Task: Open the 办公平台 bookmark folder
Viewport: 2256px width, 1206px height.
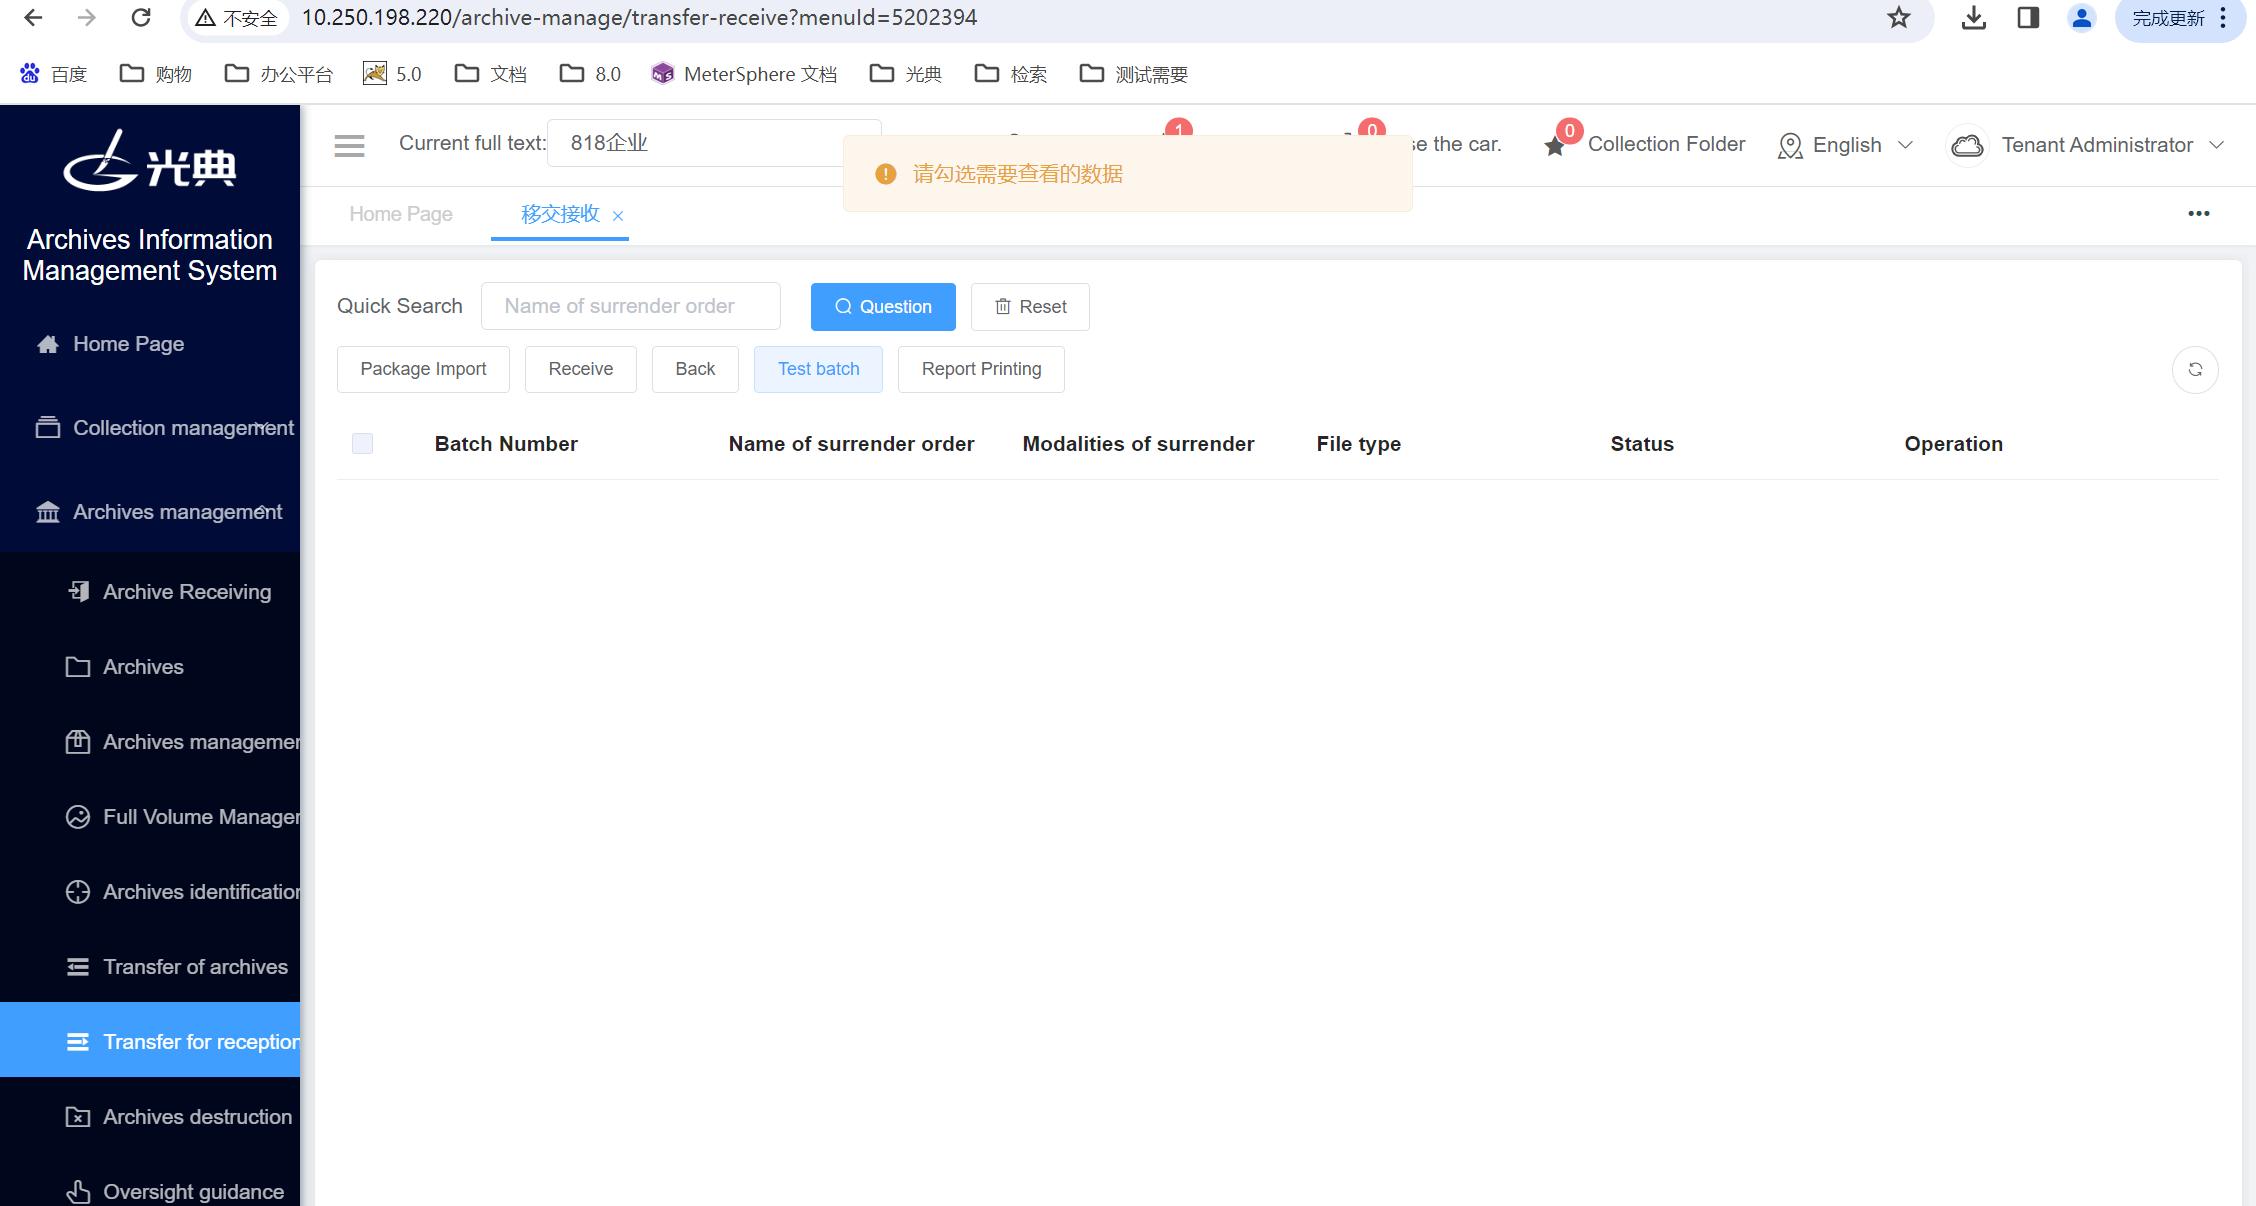Action: pos(278,74)
